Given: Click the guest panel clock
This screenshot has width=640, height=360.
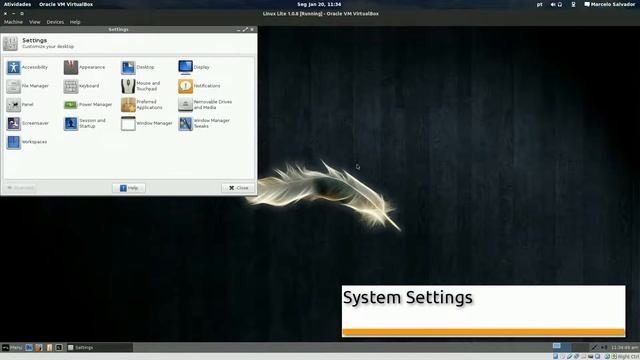Looking at the screenshot, I should click(x=624, y=347).
